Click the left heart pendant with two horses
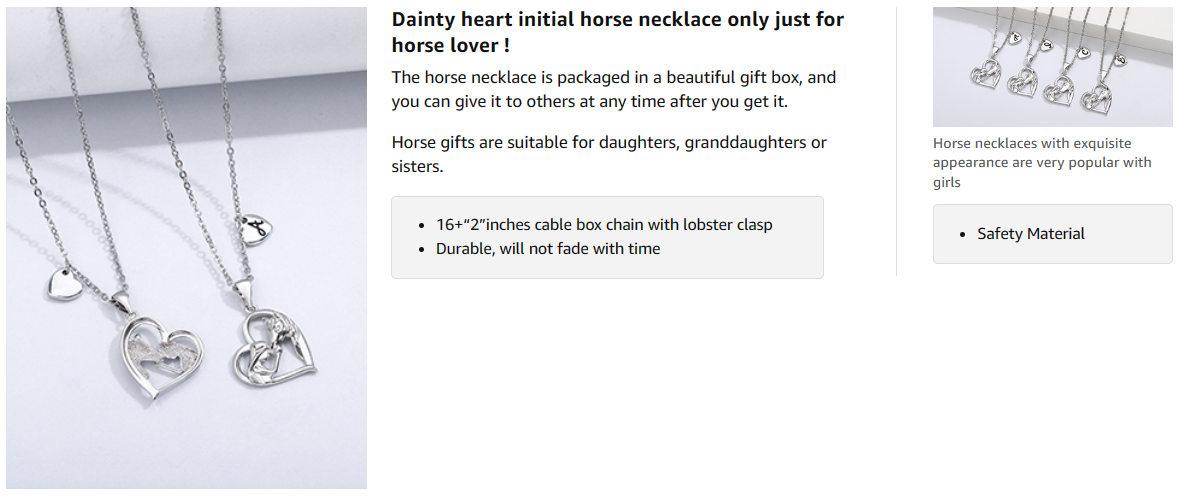 coord(160,356)
